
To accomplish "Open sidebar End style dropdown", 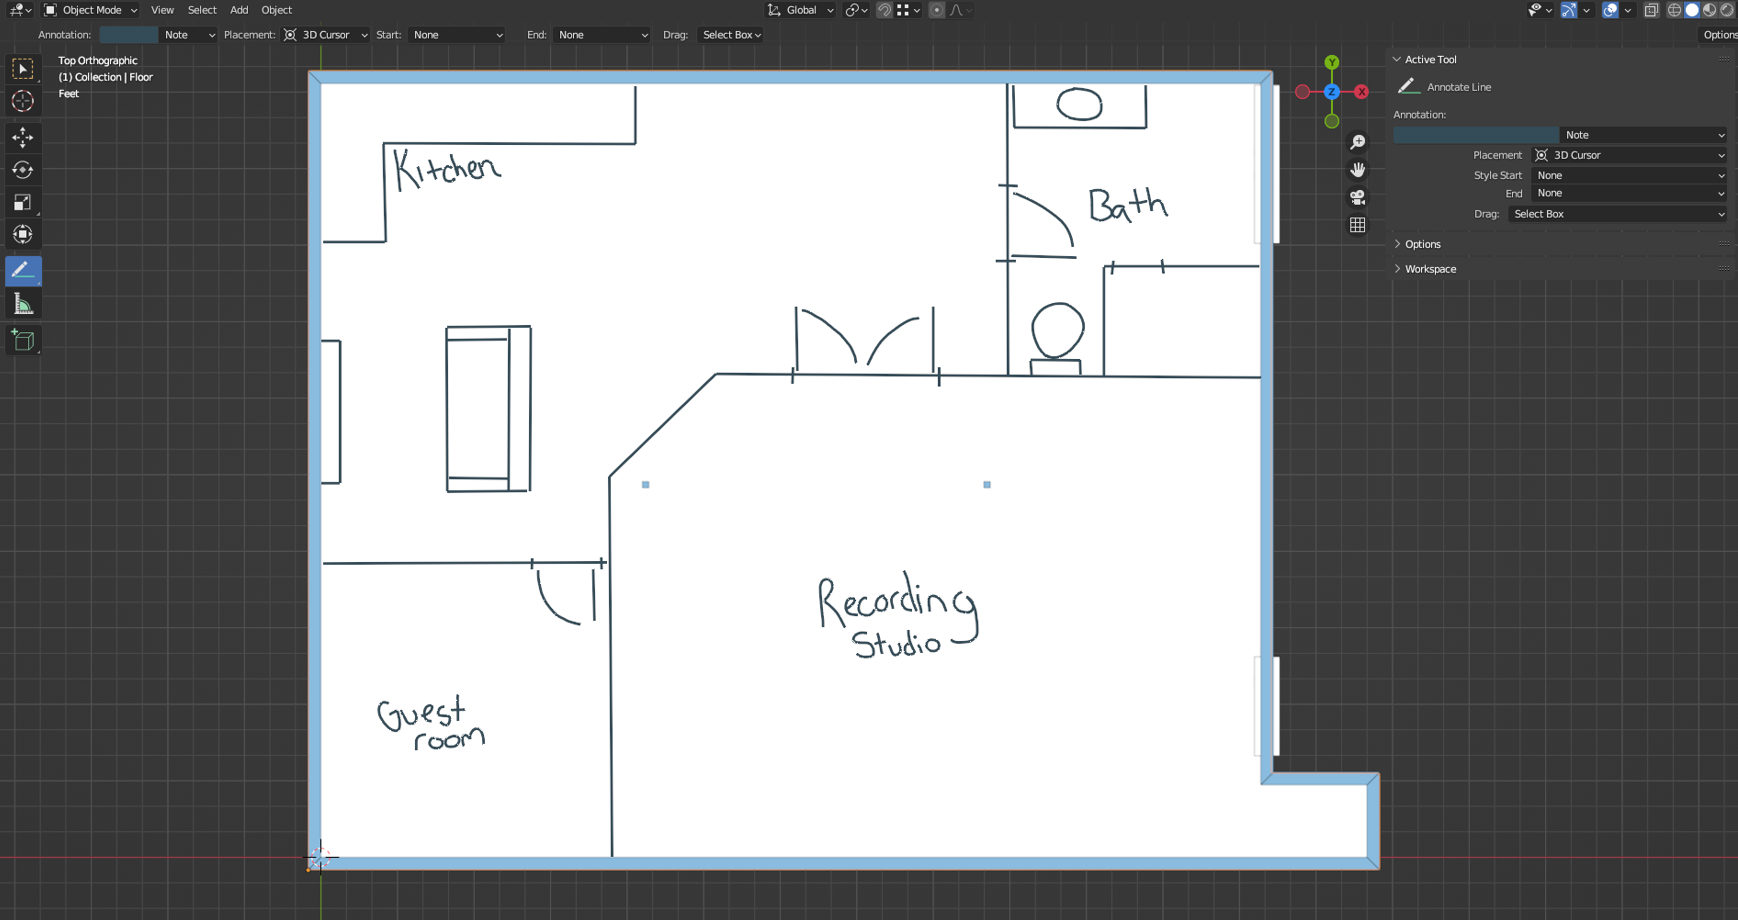I will coord(1629,194).
